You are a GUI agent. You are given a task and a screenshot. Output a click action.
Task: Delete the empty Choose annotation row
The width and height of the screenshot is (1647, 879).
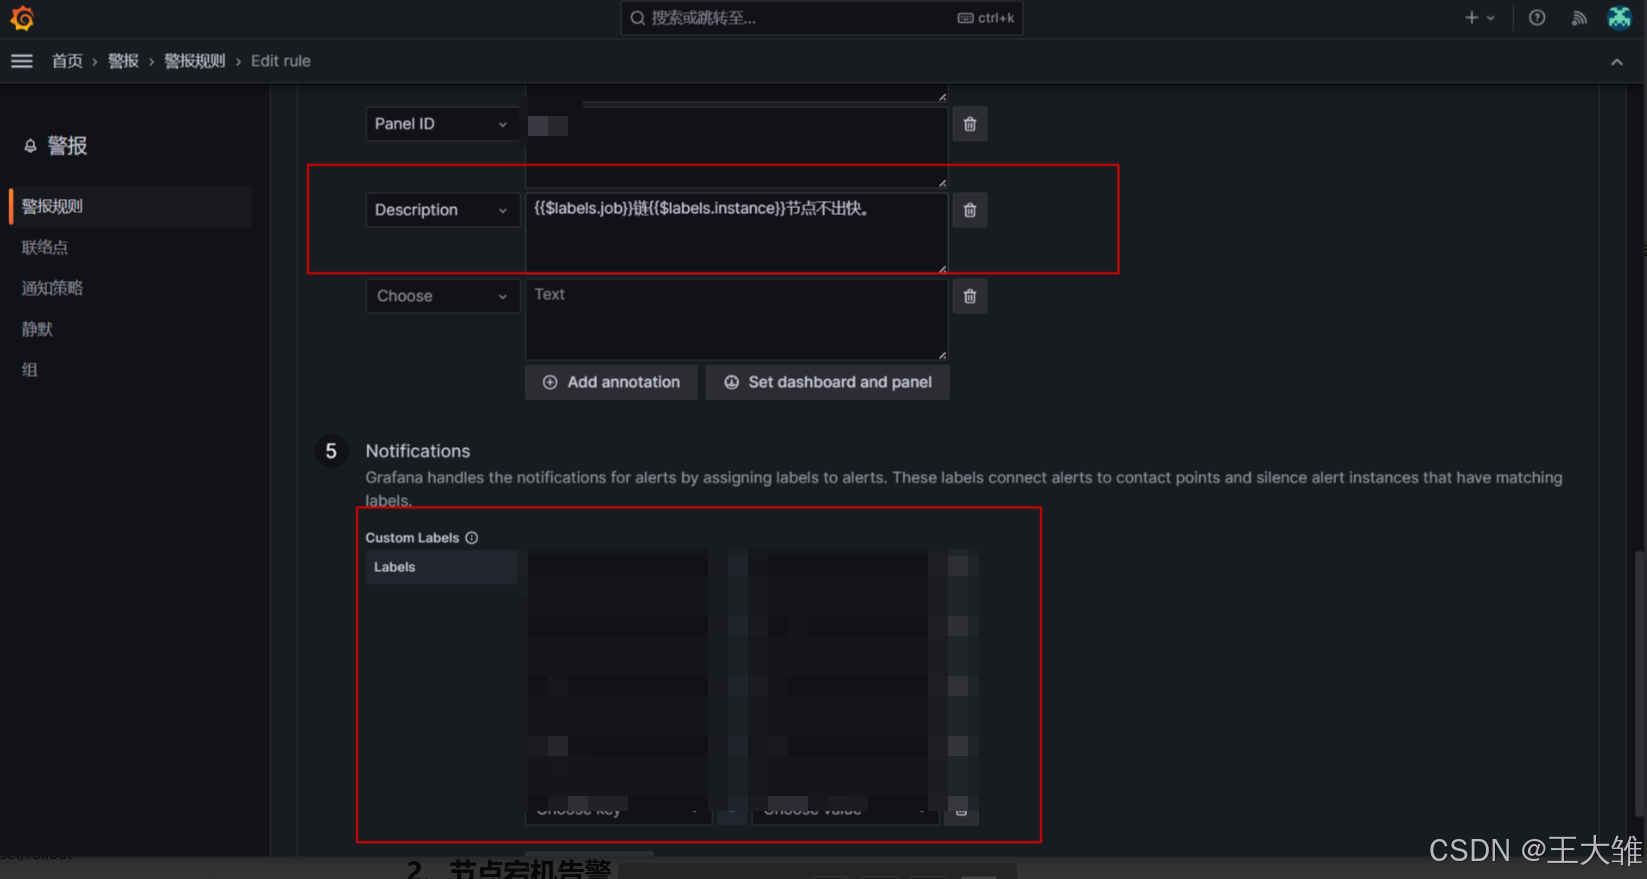tap(970, 296)
